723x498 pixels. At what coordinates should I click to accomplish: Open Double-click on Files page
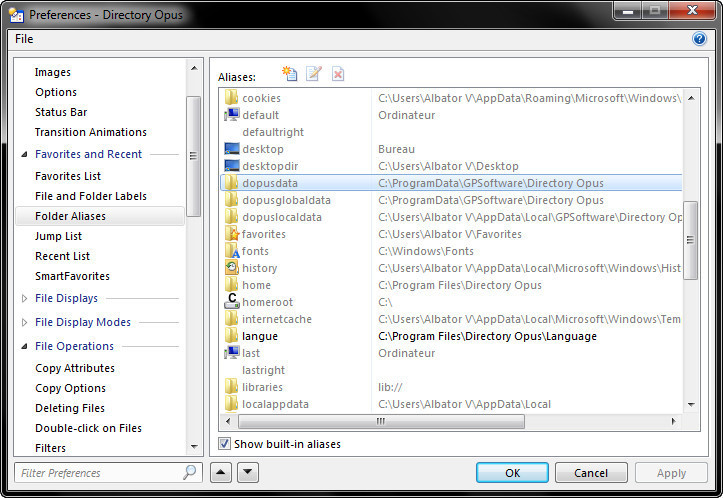pyautogui.click(x=89, y=428)
